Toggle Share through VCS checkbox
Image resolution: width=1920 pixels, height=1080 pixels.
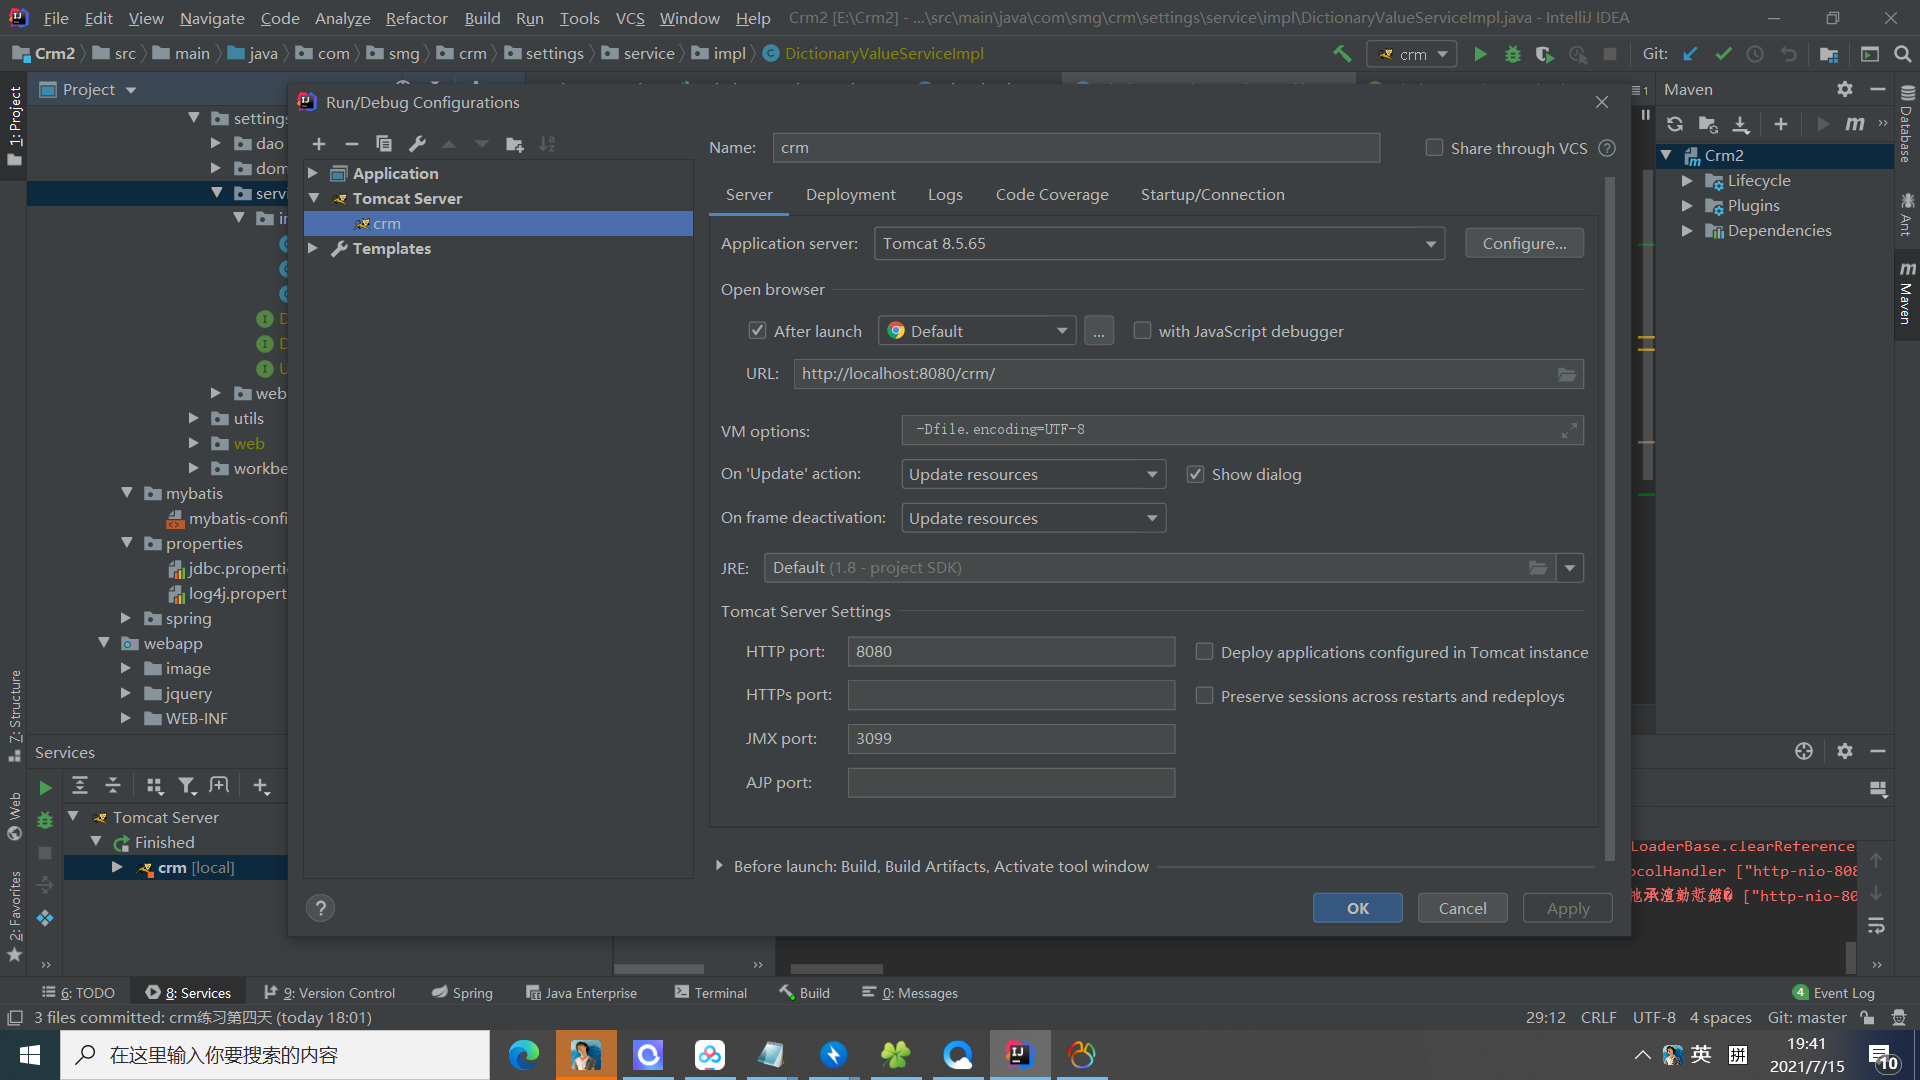[1434, 148]
